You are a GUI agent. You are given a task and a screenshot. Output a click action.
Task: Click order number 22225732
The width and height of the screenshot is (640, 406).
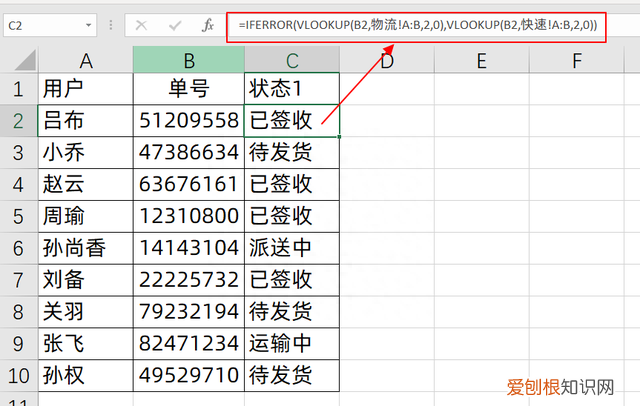(x=189, y=280)
